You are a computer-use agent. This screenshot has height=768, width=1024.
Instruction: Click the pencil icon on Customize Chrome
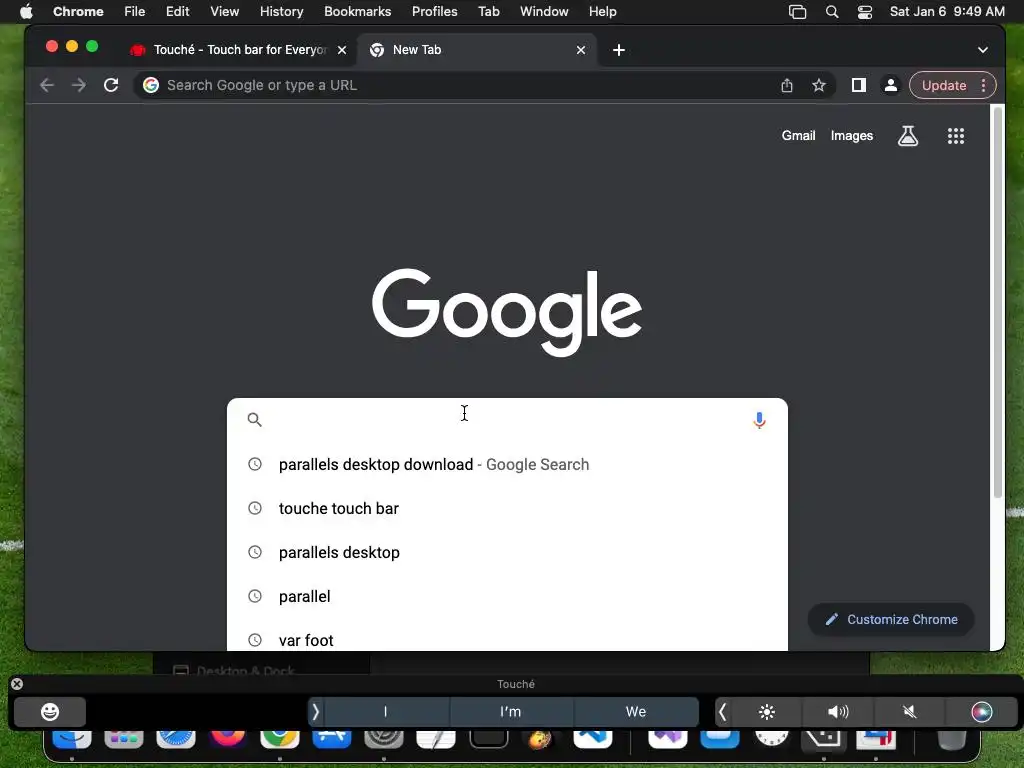pos(831,620)
